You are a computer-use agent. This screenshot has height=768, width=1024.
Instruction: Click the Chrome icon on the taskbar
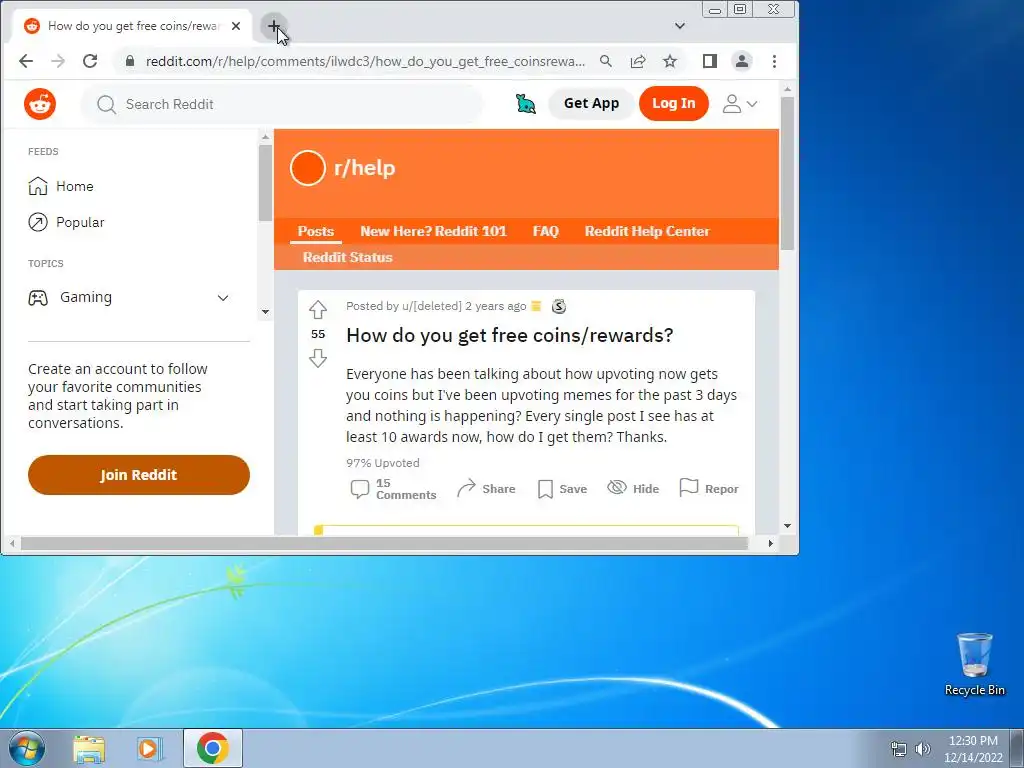tap(213, 748)
